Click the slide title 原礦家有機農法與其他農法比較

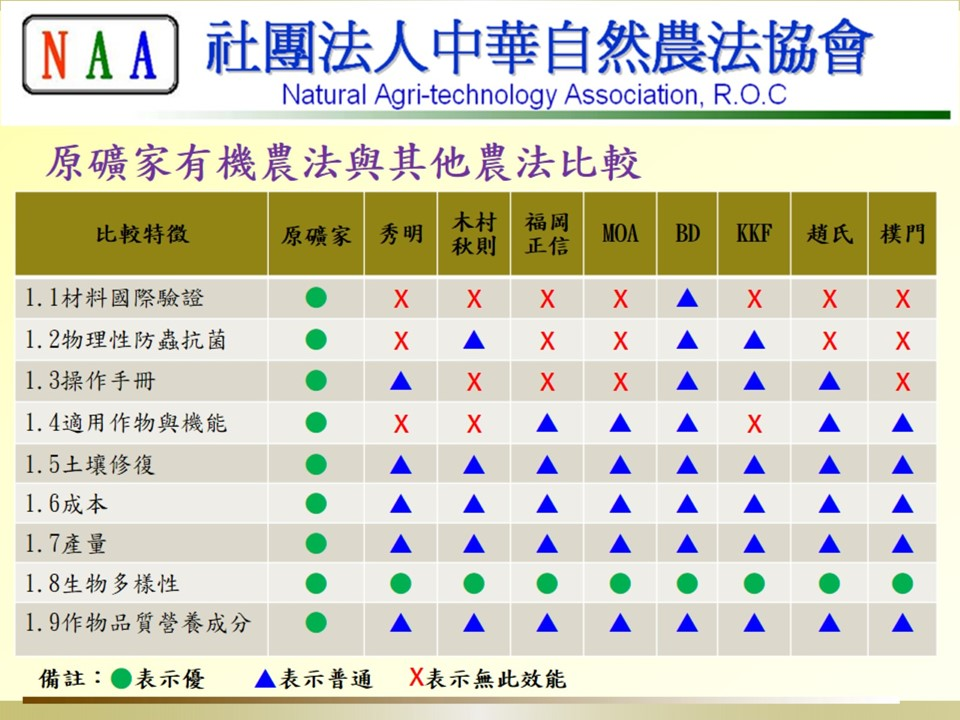(343, 162)
